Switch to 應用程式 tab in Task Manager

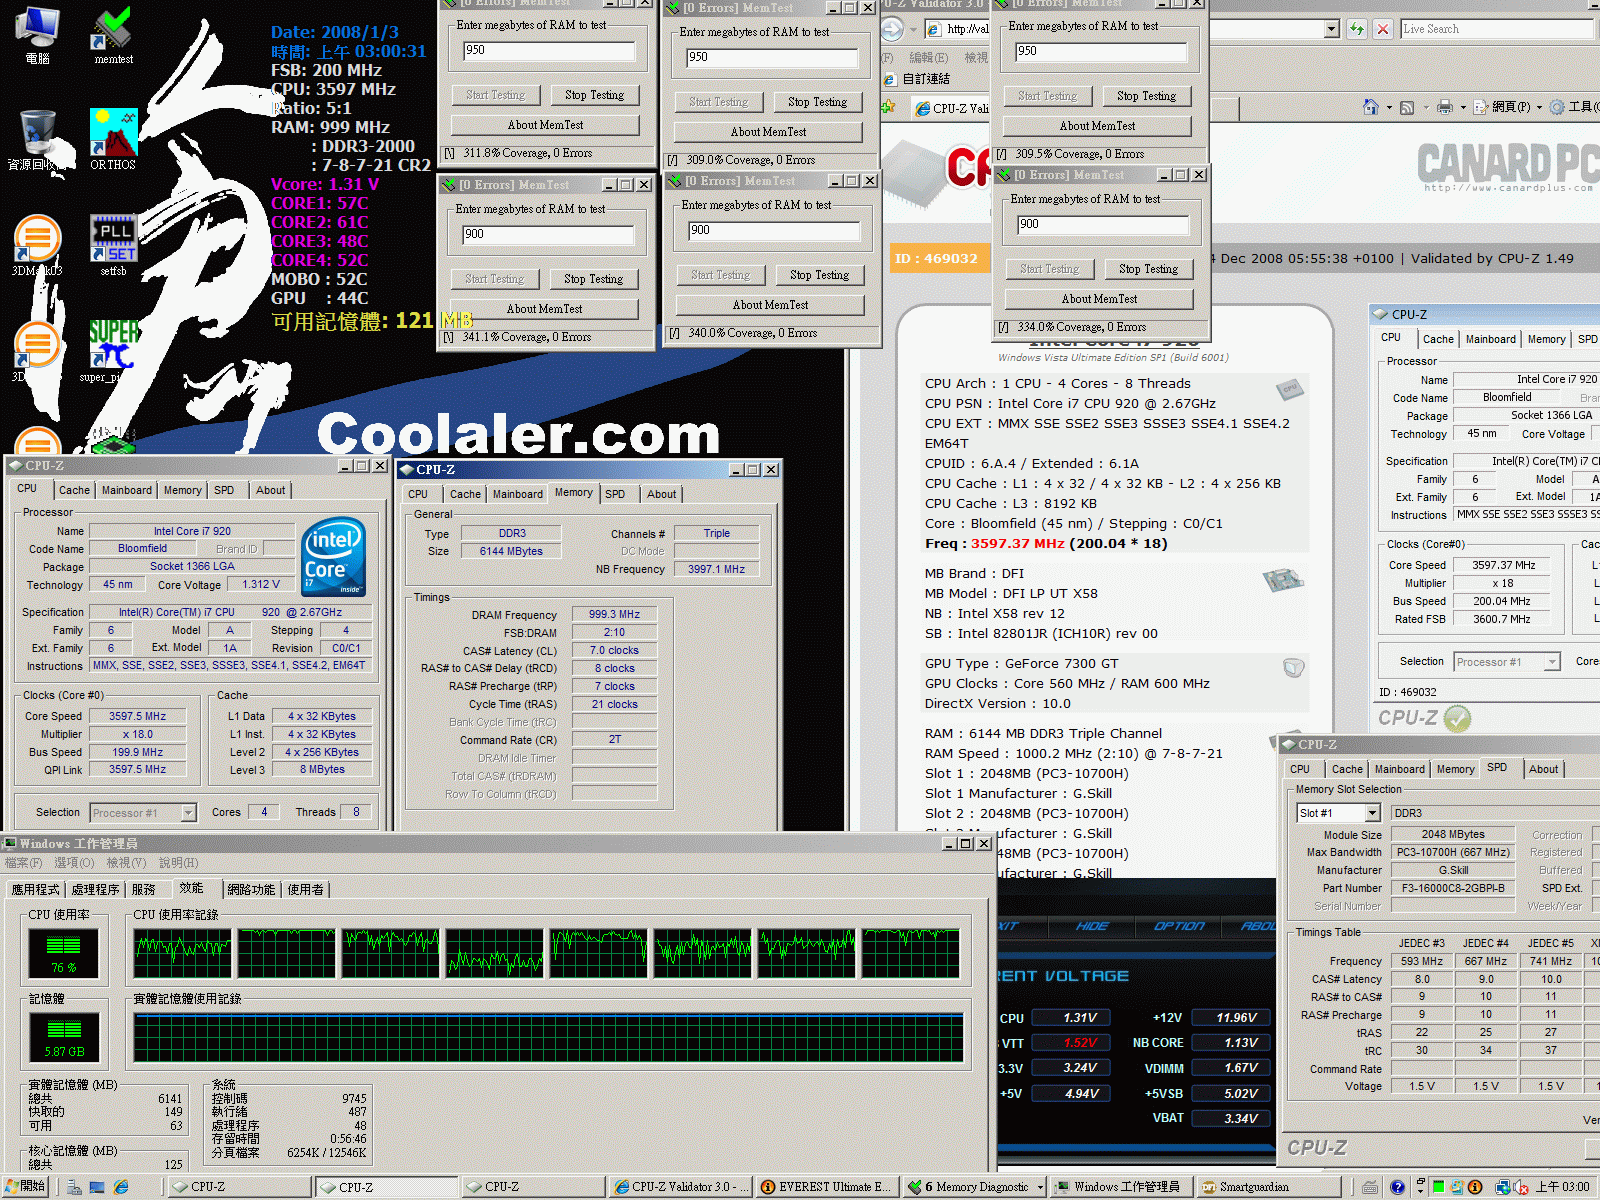click(x=35, y=889)
